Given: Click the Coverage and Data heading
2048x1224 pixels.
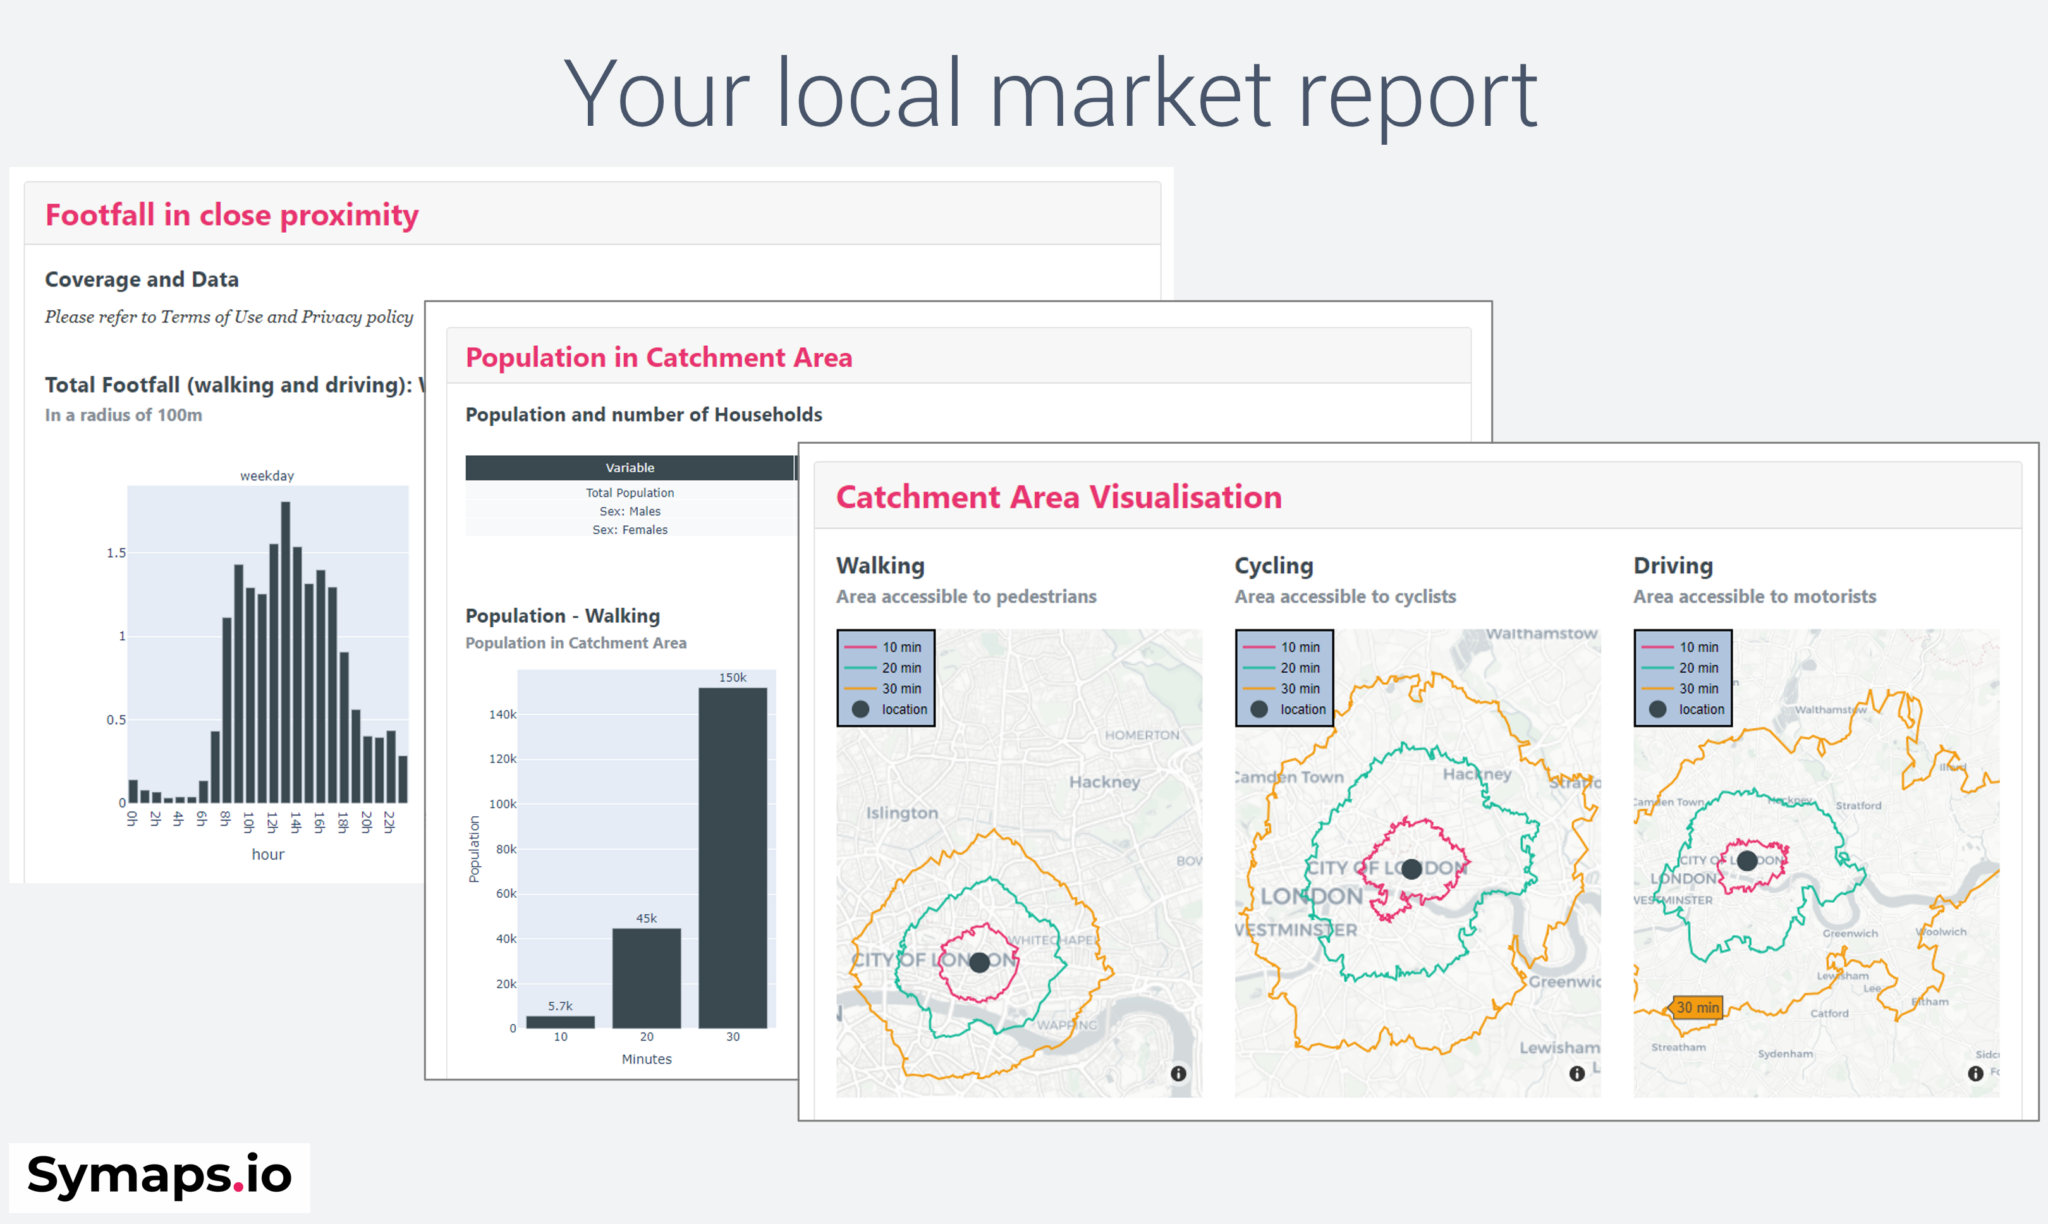Looking at the screenshot, I should click(142, 280).
